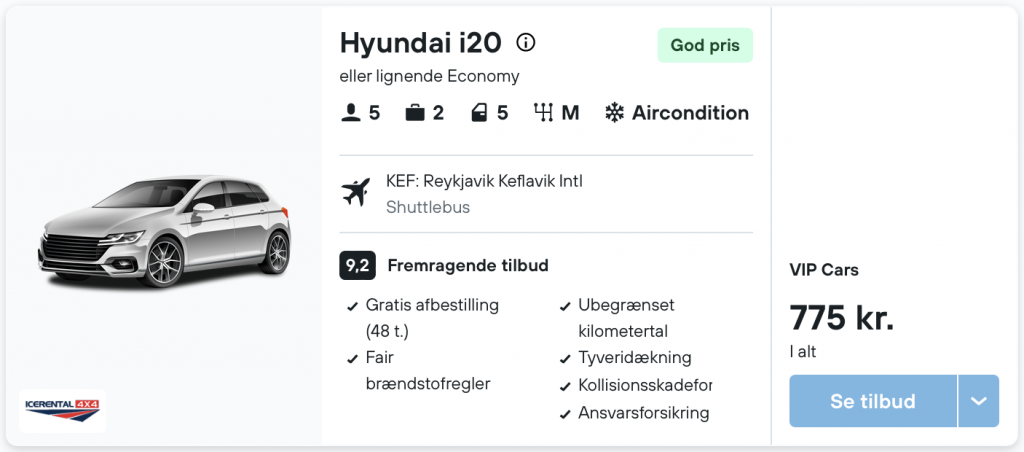Click the Tyveridækning feature line
Viewport: 1024px width, 452px height.
(x=625, y=358)
